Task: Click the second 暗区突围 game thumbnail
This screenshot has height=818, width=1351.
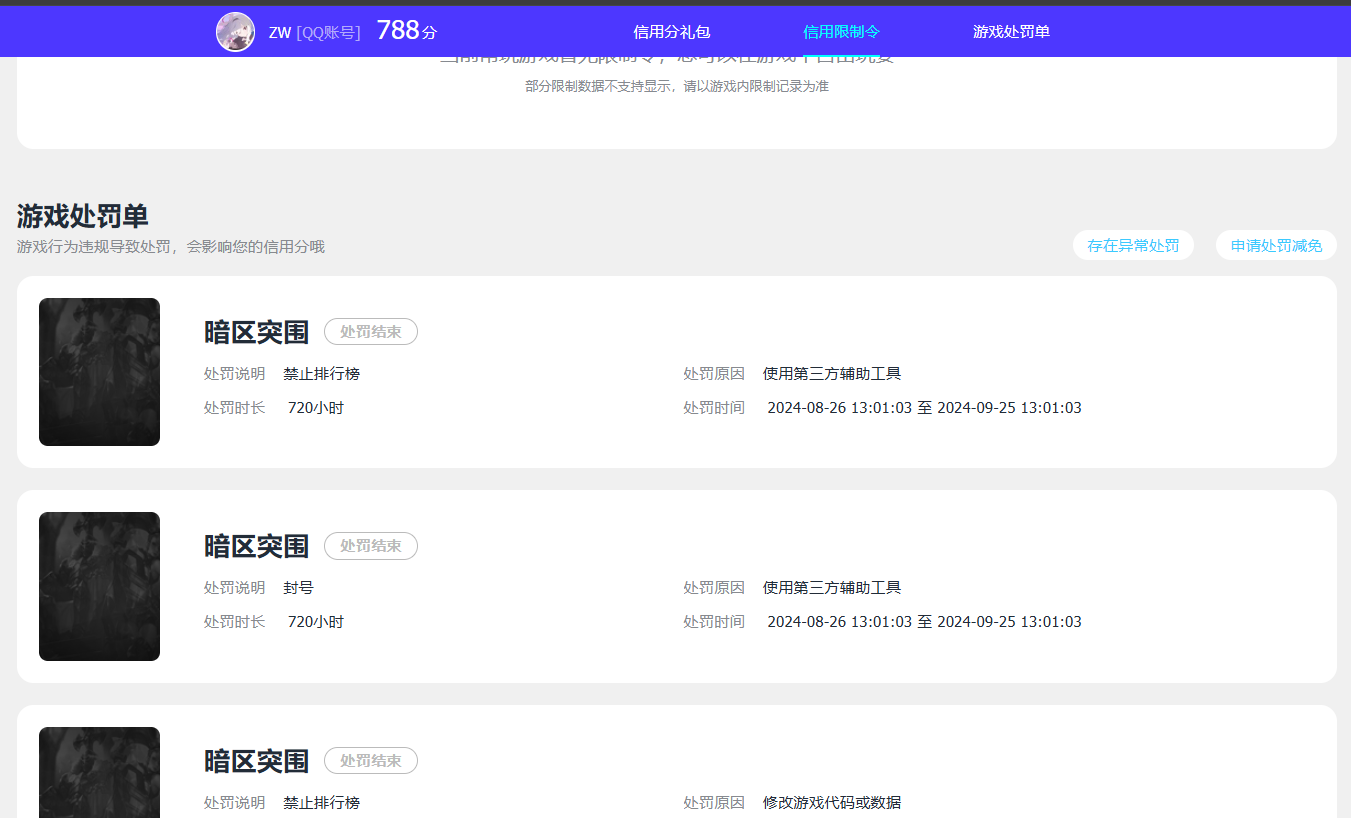Action: coord(99,586)
